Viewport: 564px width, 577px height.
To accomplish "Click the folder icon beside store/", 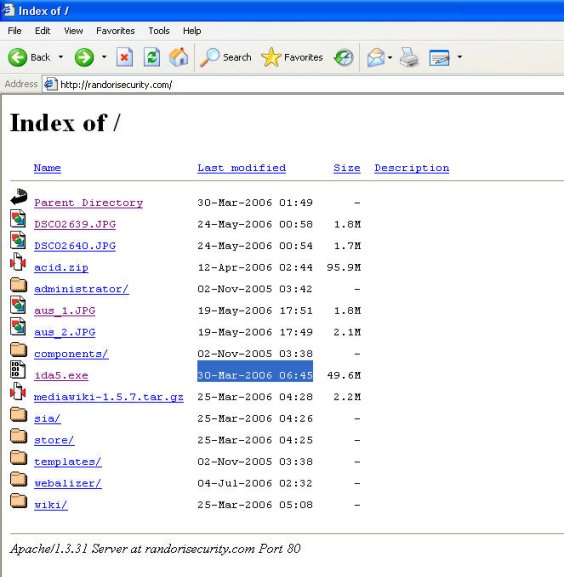I will (18, 436).
